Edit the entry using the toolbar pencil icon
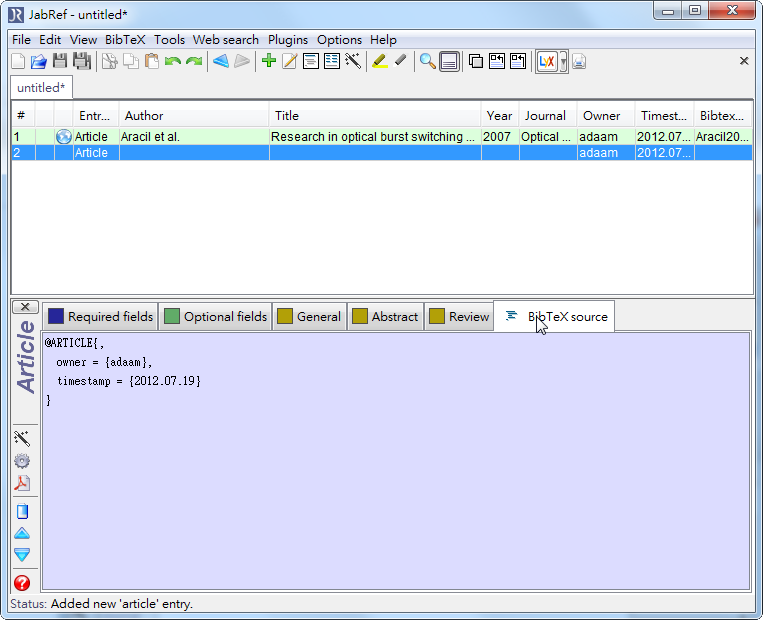The width and height of the screenshot is (763, 620). [290, 61]
